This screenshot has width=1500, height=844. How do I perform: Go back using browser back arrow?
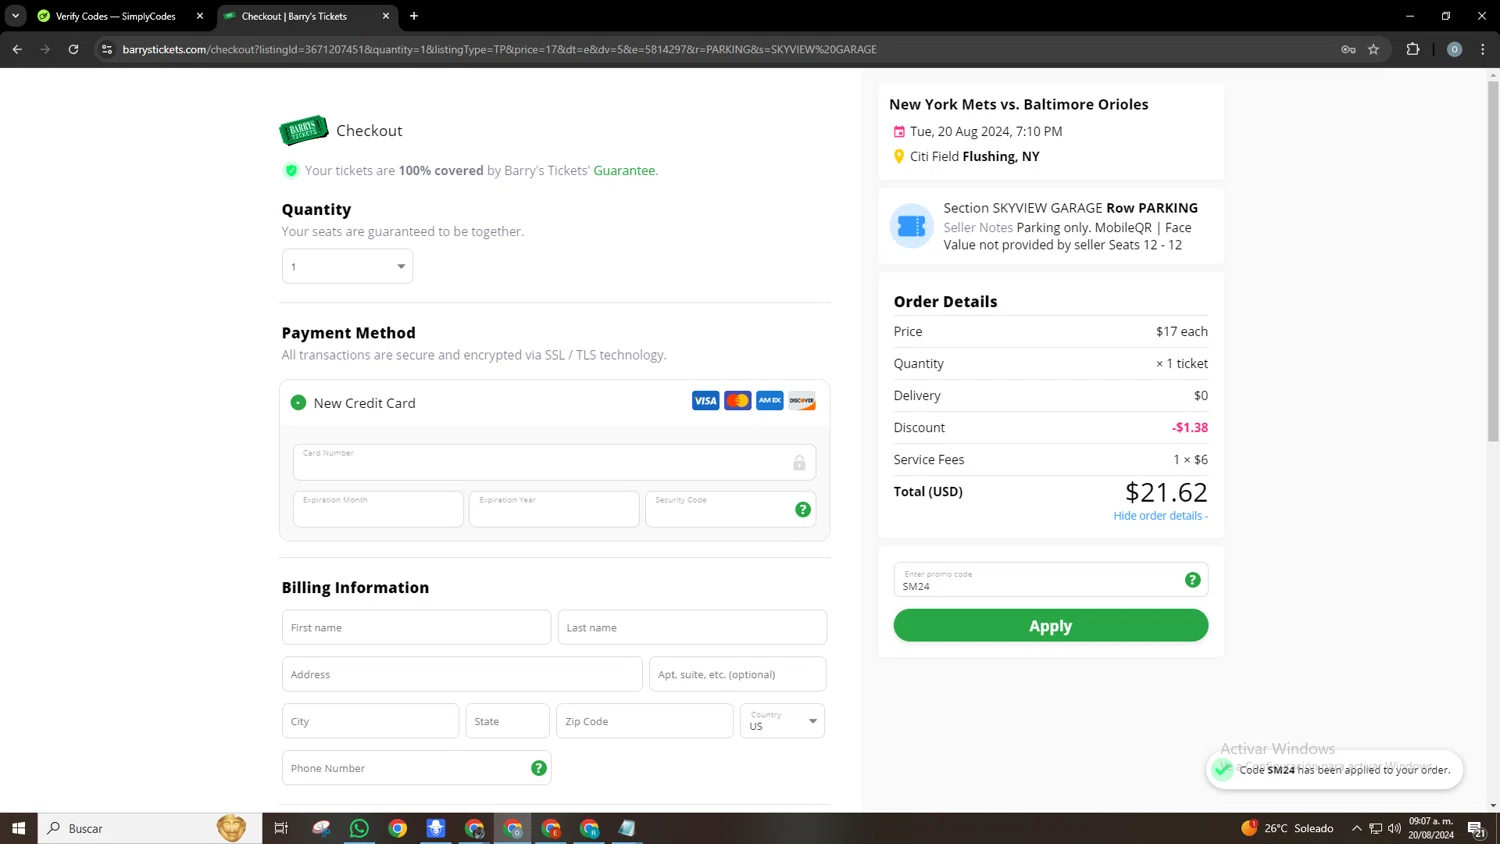(x=17, y=49)
